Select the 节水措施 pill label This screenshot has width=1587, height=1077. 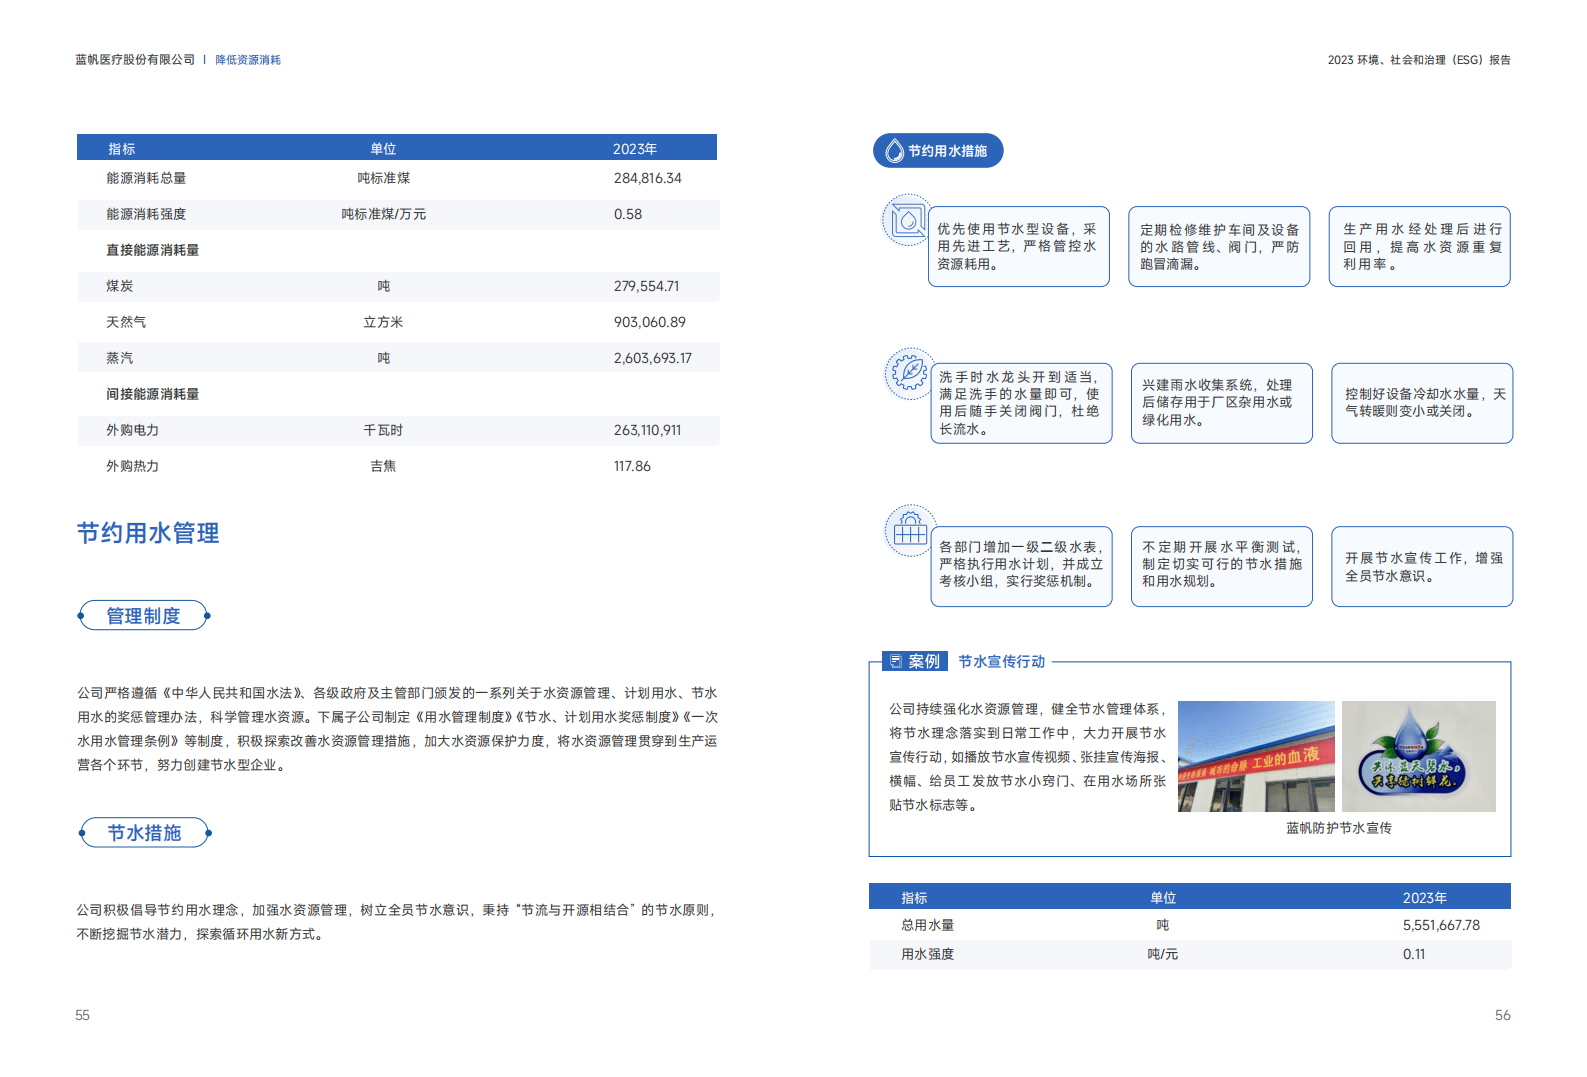(145, 833)
